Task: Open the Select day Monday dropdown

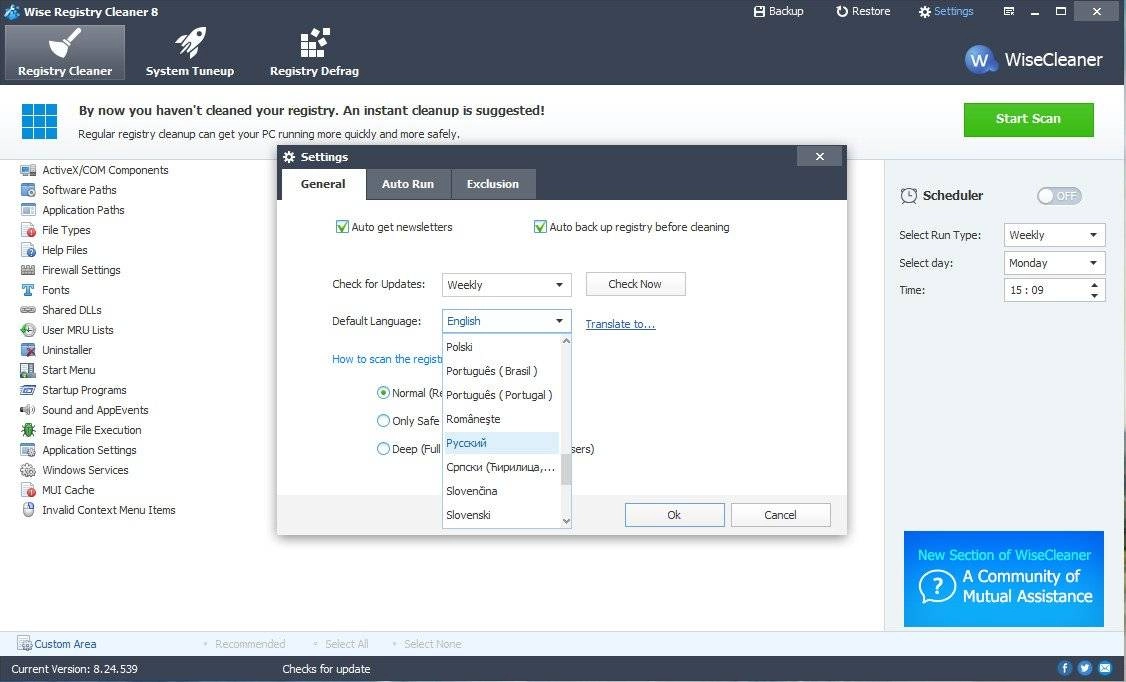Action: 1054,263
